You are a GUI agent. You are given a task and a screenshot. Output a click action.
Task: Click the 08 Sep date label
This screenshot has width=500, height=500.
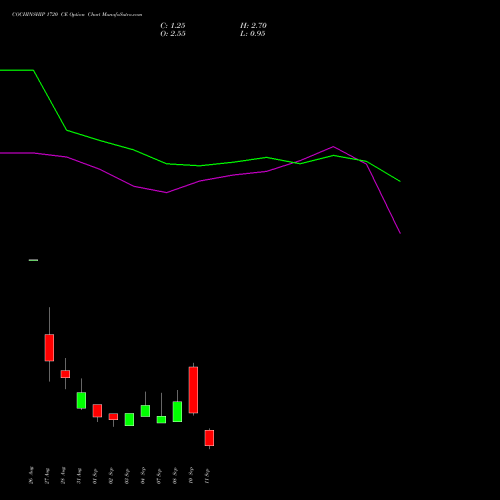175,476
